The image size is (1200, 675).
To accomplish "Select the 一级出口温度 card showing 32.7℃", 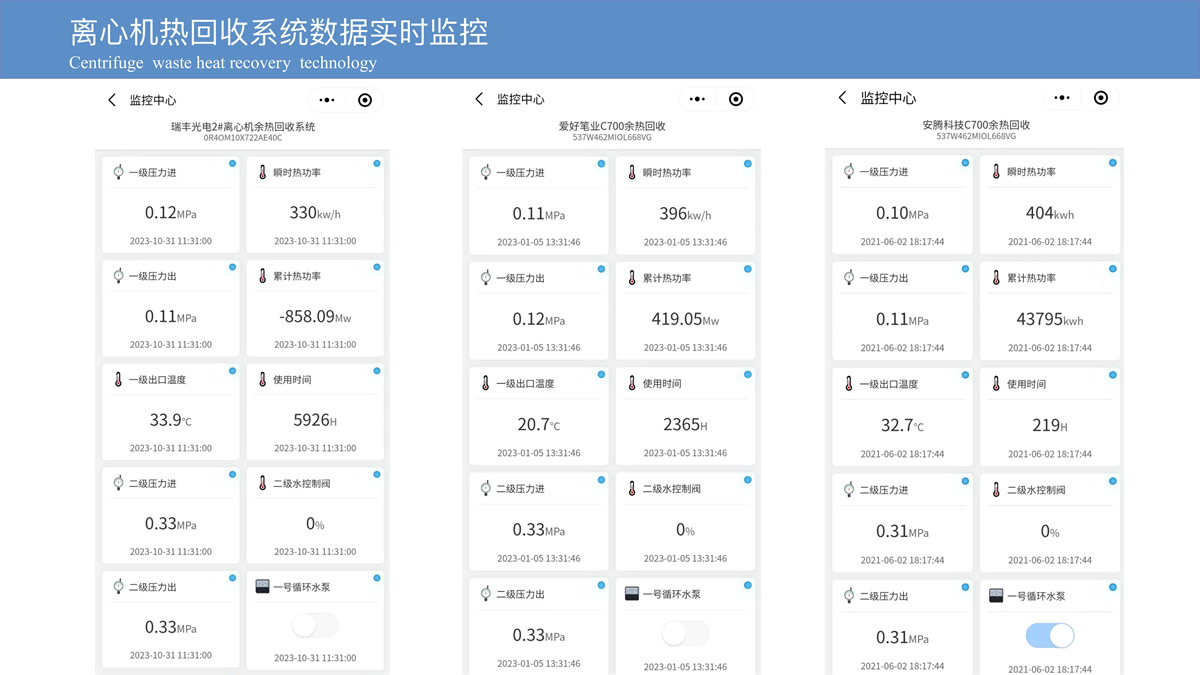I will [x=902, y=416].
